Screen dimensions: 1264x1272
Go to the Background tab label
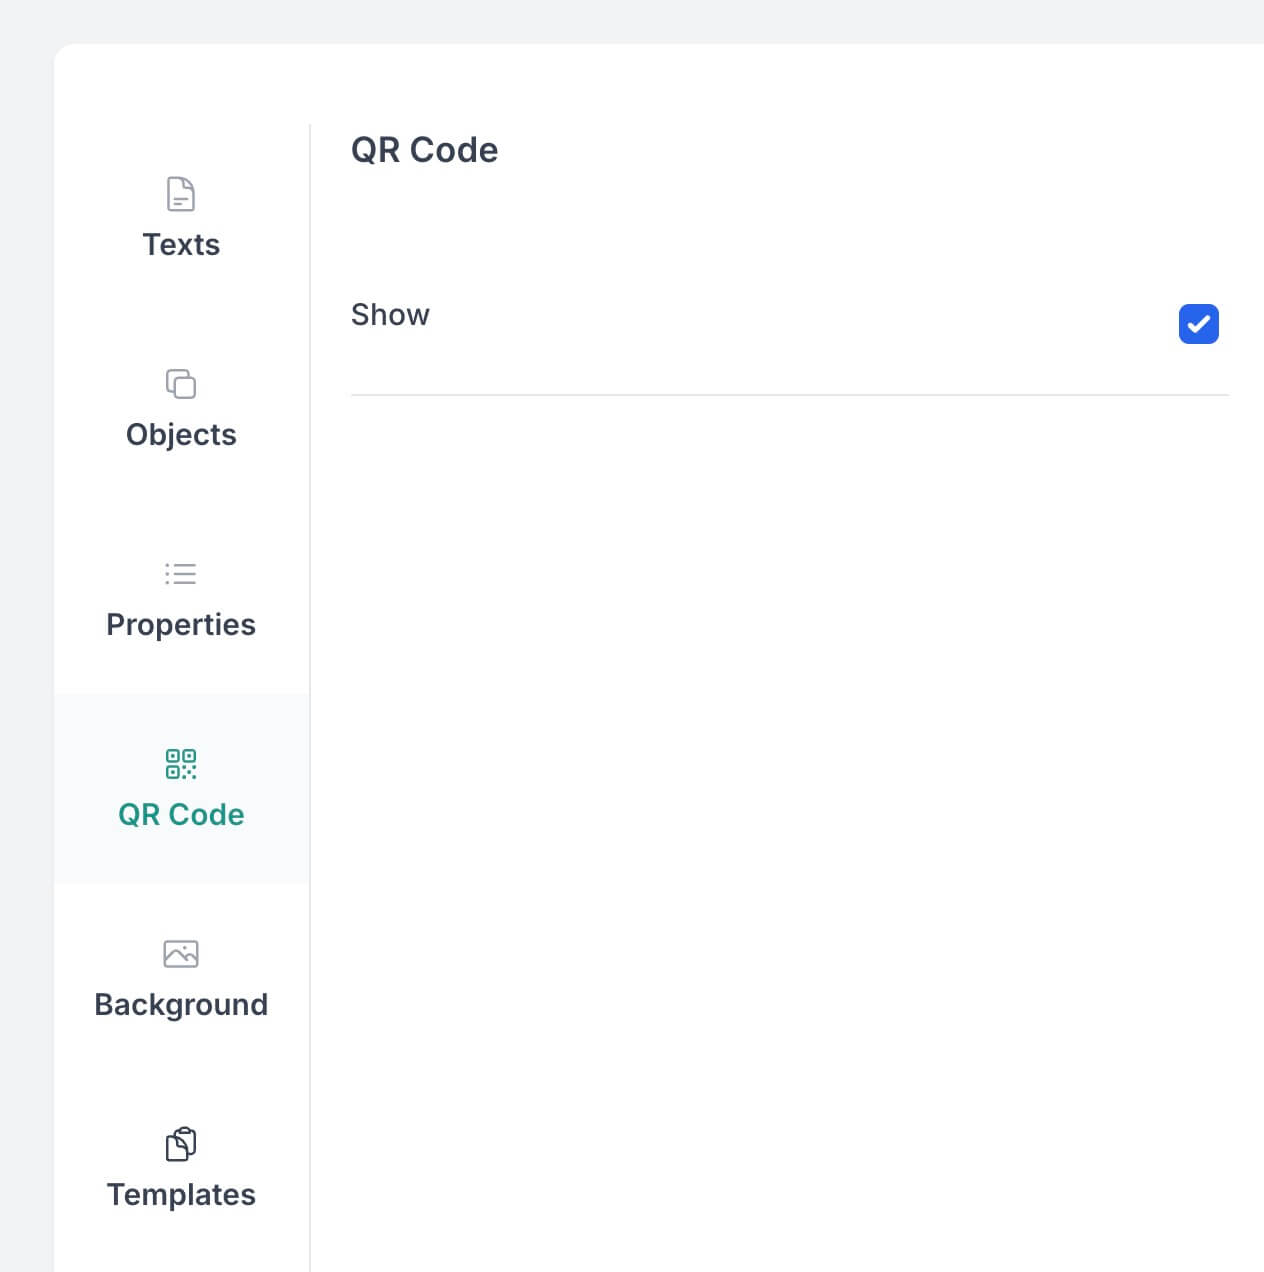click(181, 1005)
